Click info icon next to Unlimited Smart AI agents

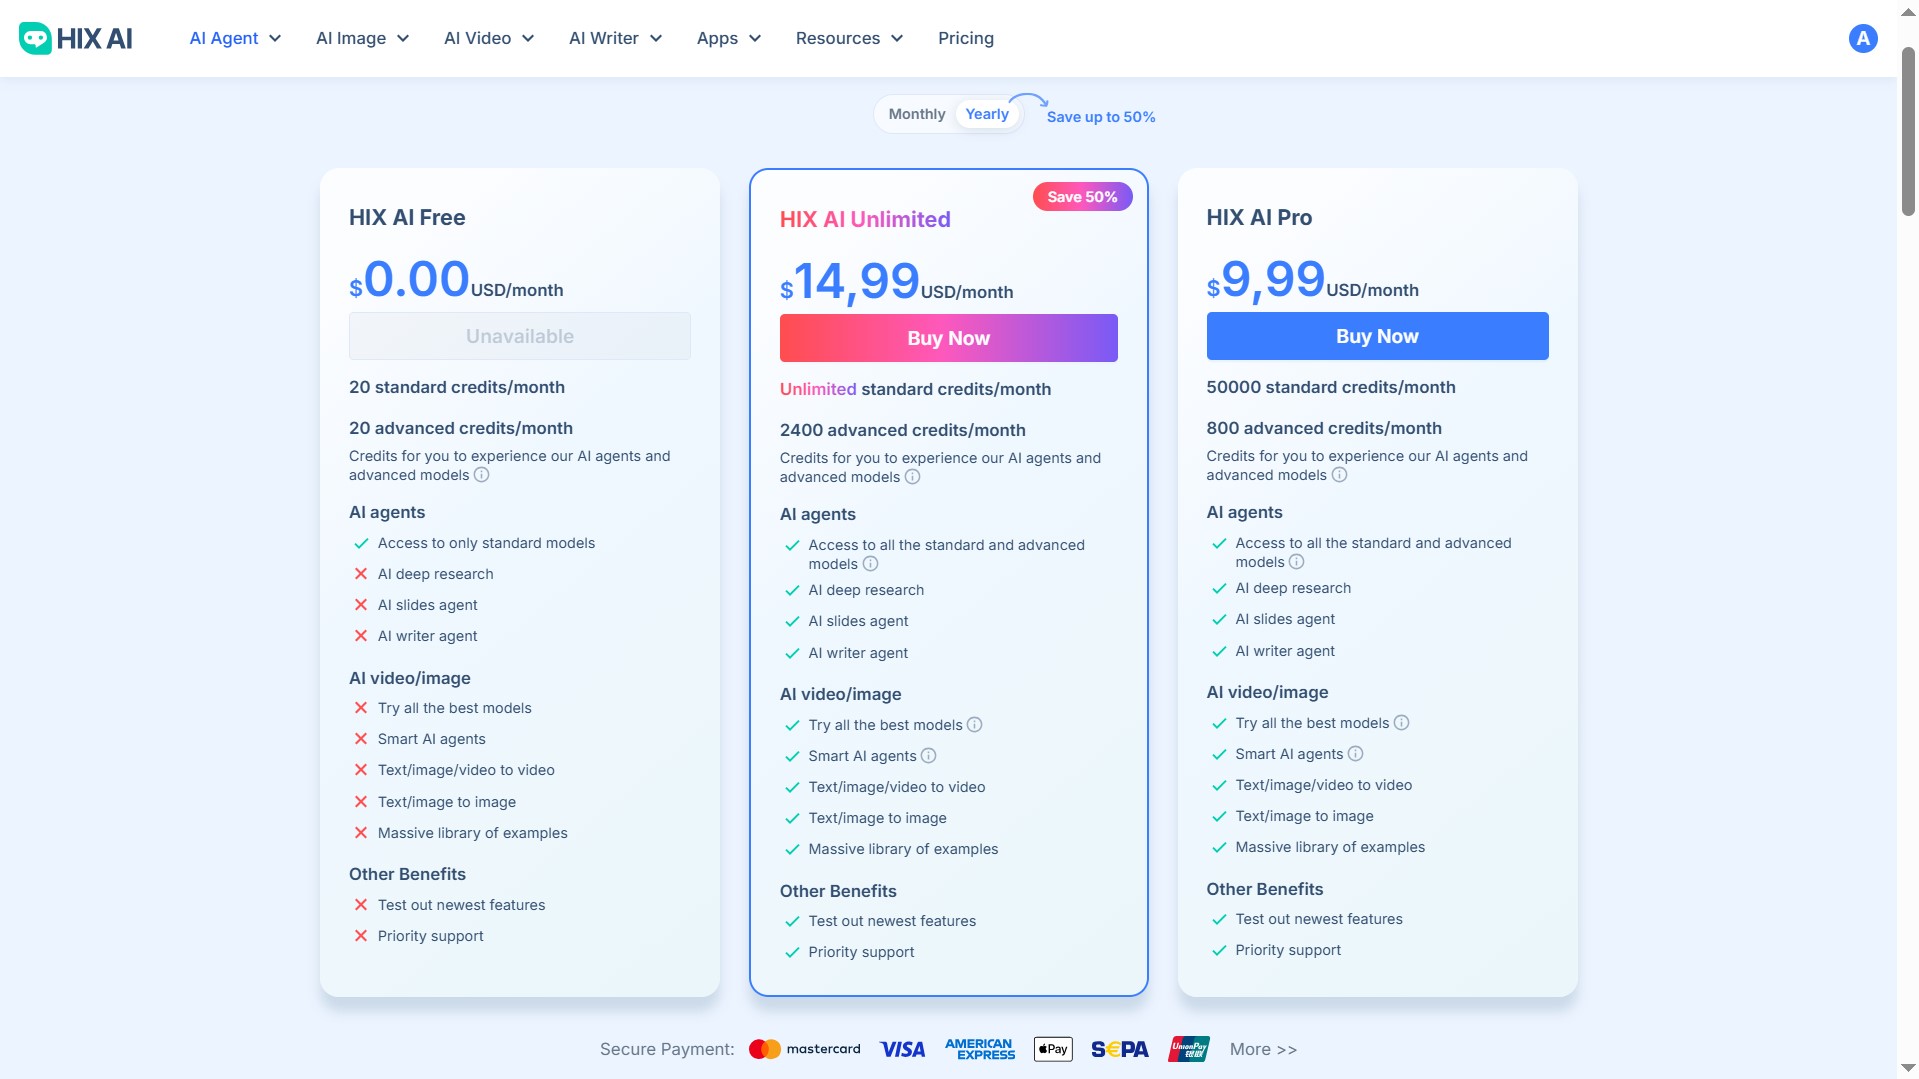[x=928, y=756]
